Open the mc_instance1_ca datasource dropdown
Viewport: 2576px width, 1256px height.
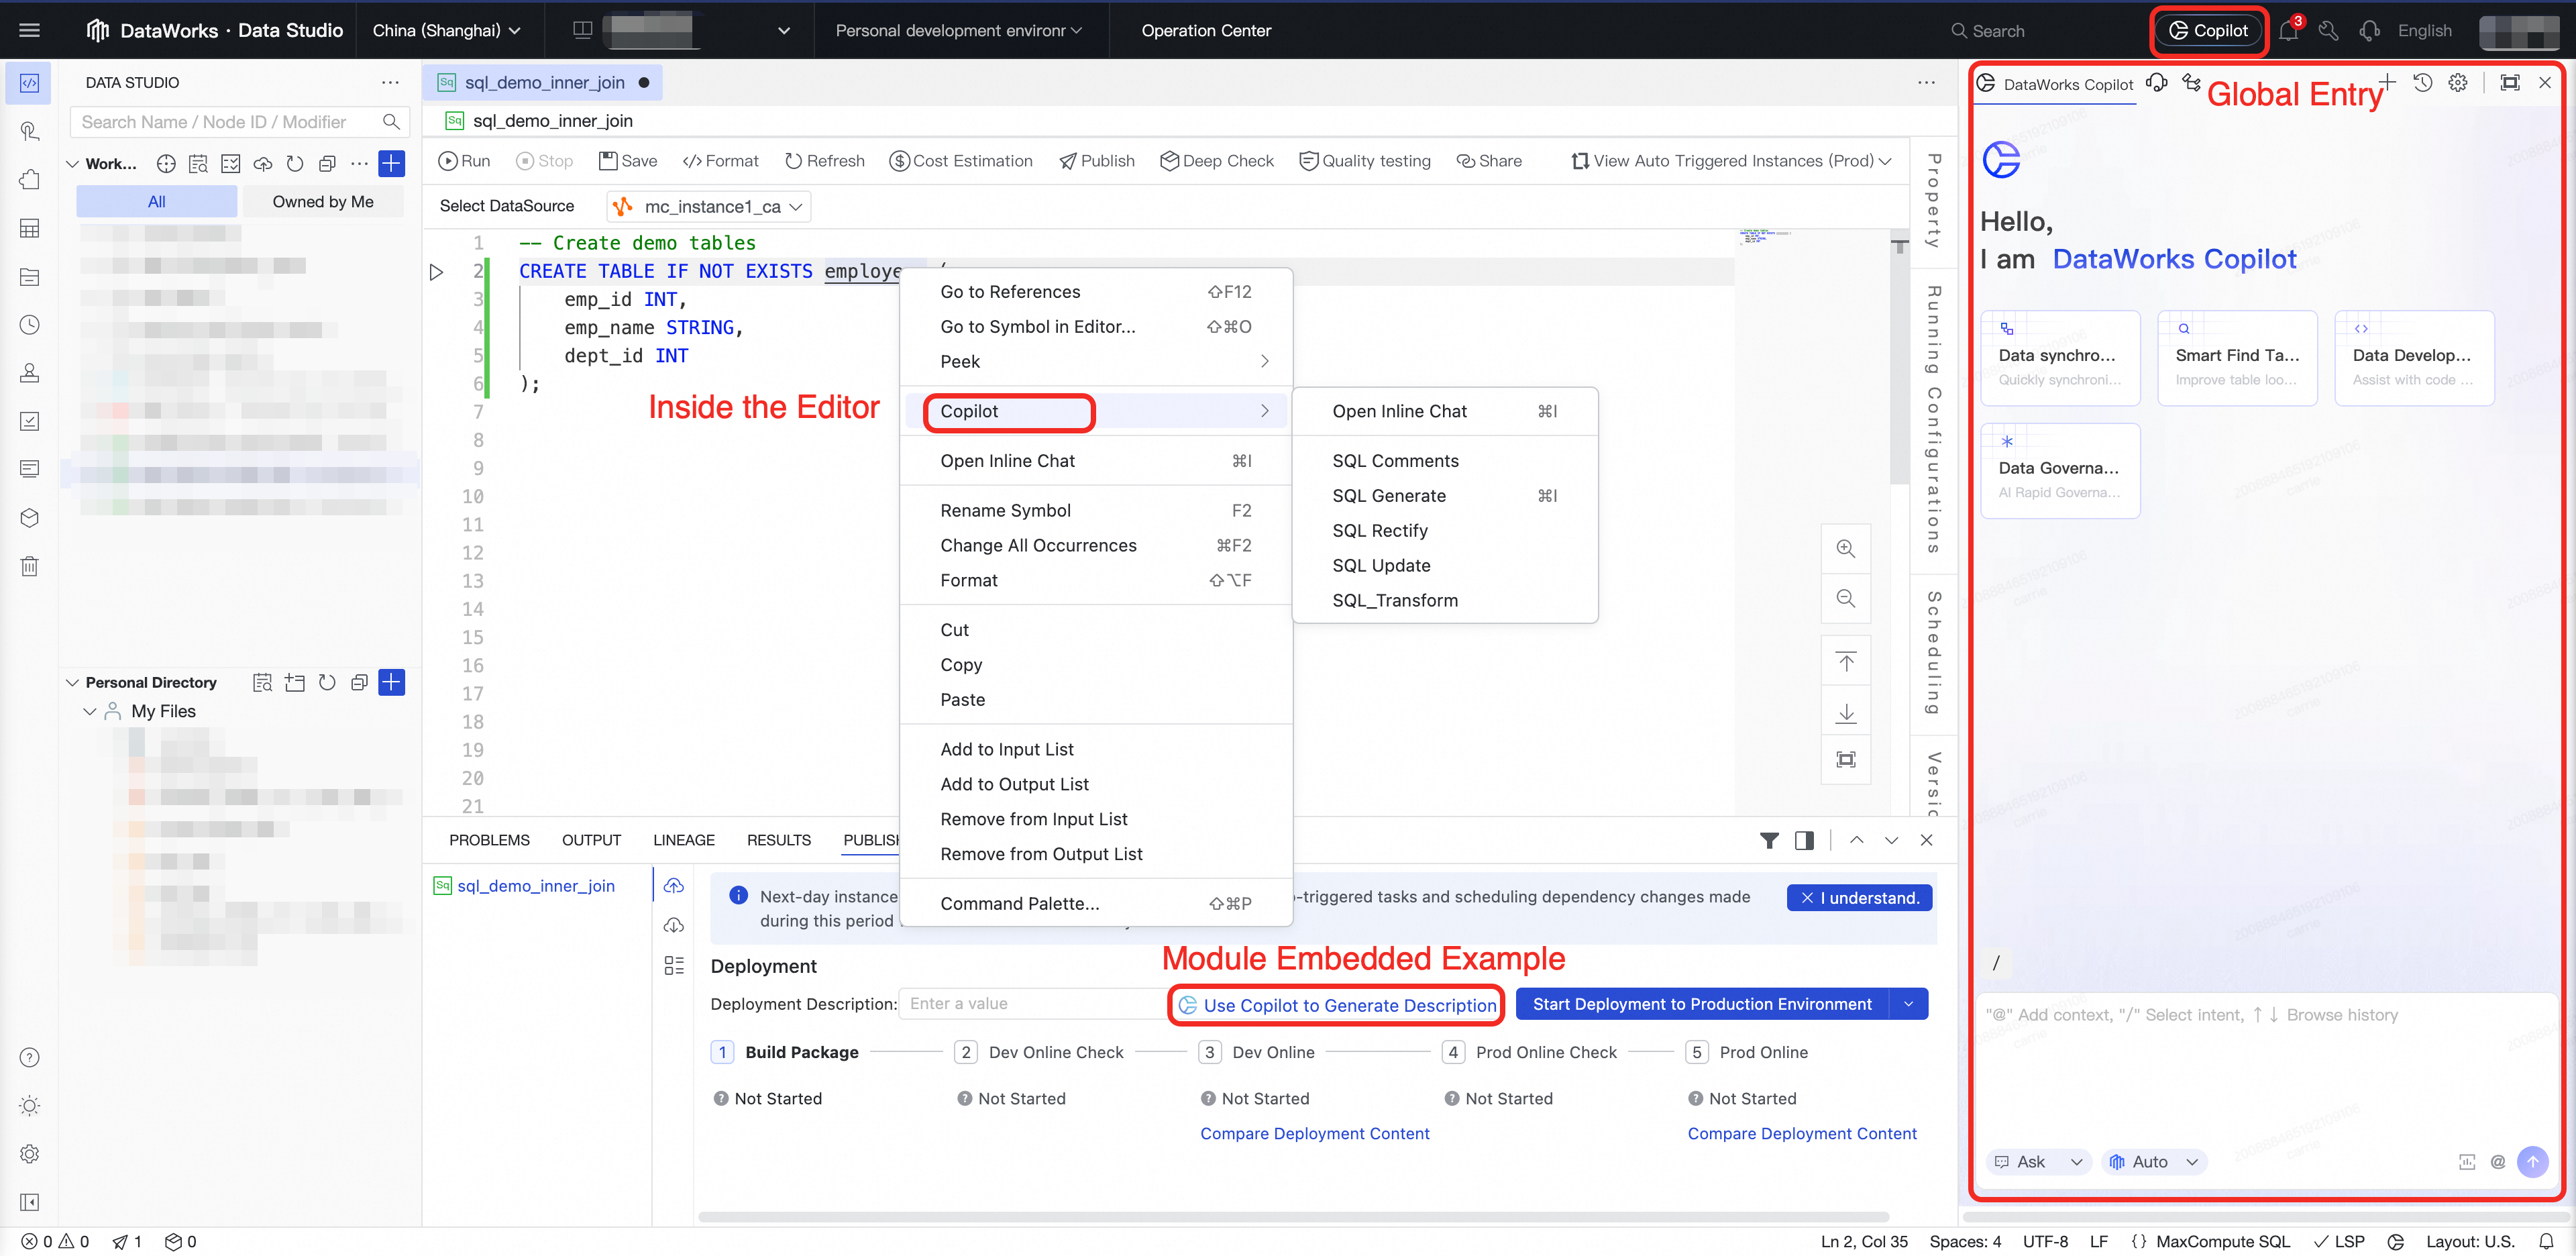click(709, 207)
